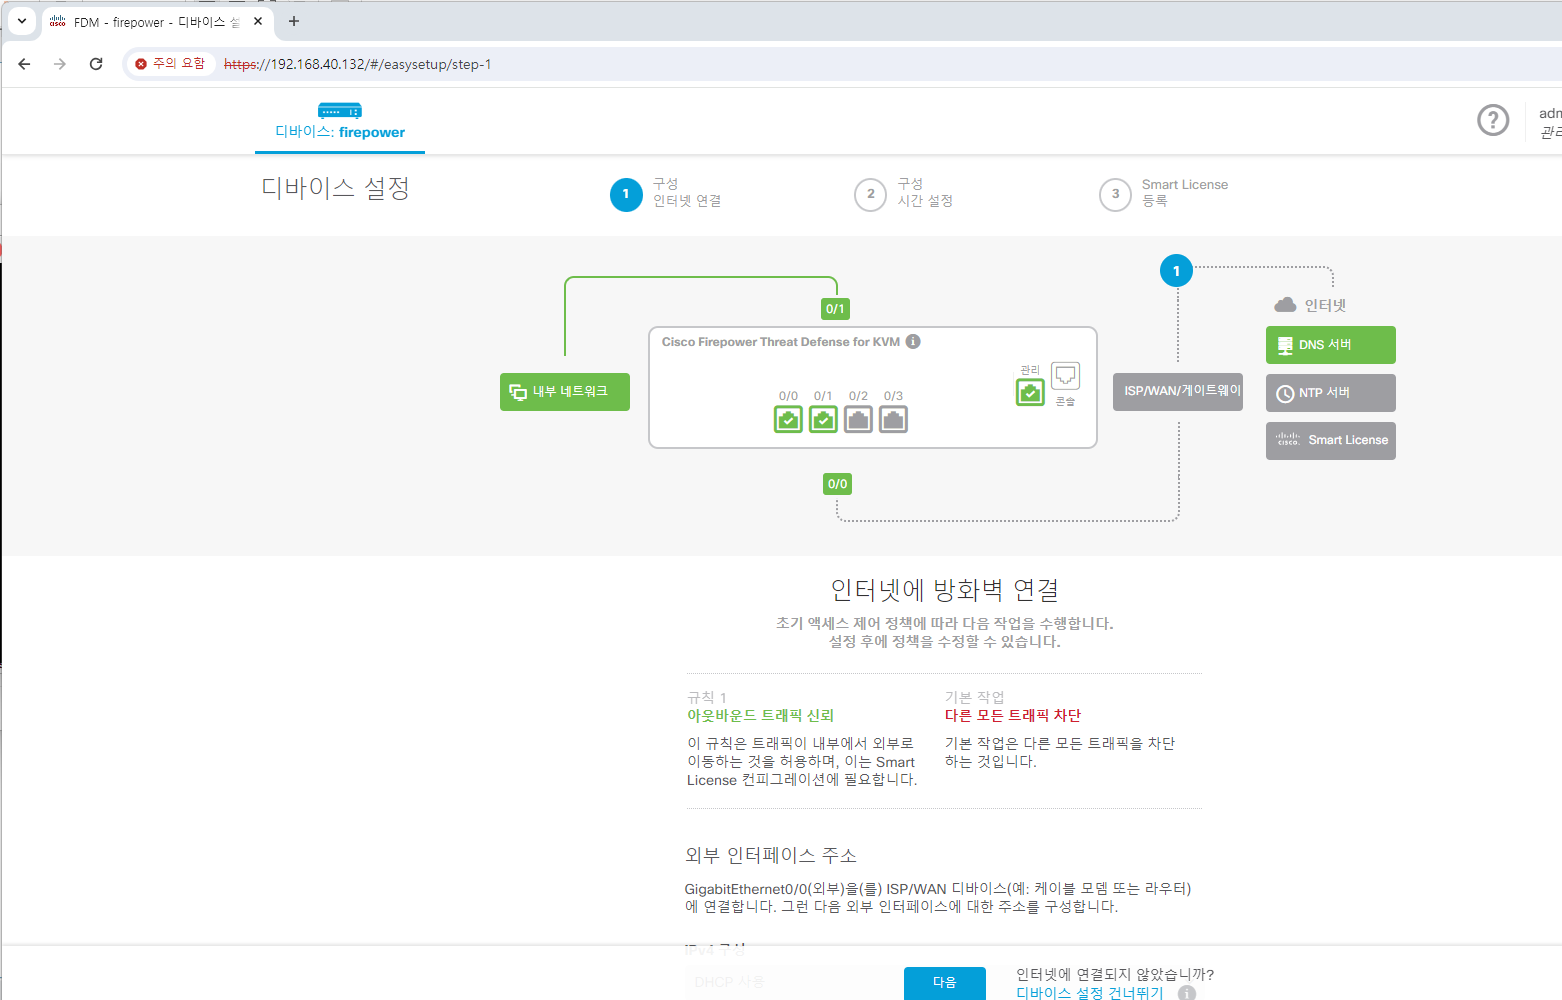This screenshot has height=1000, width=1562.
Task: Click 아웃바운드 트래픽 신뢰 rule text
Action: 760,716
